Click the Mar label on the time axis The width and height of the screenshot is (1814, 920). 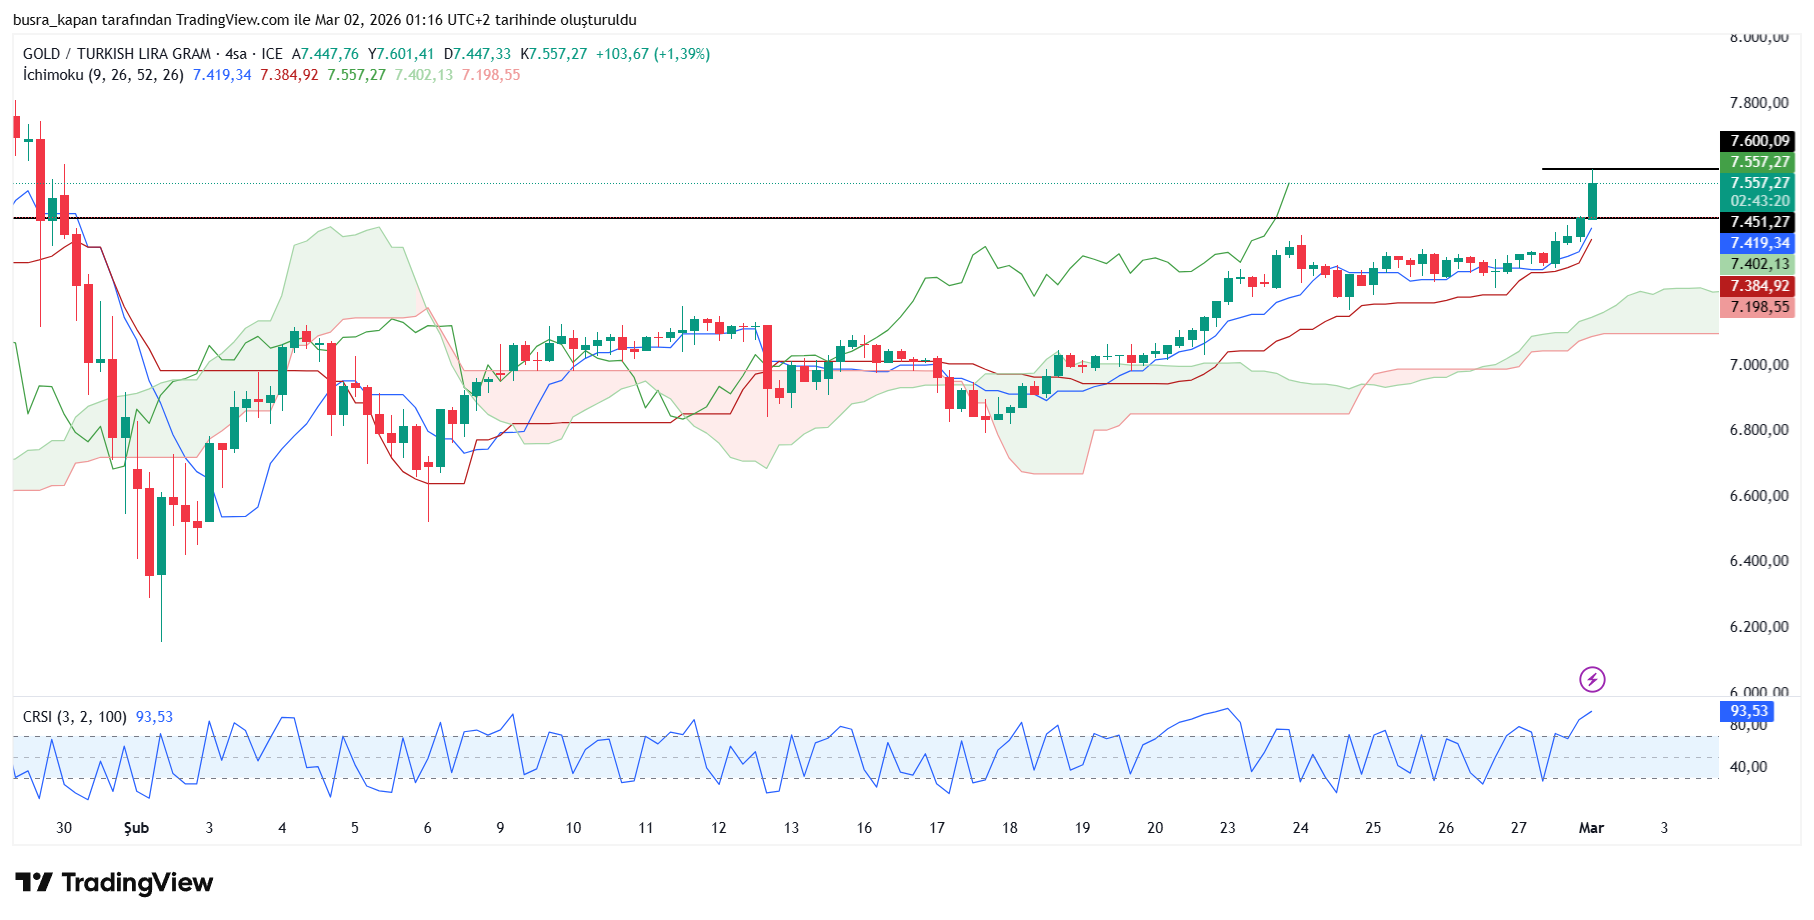pyautogui.click(x=1590, y=828)
